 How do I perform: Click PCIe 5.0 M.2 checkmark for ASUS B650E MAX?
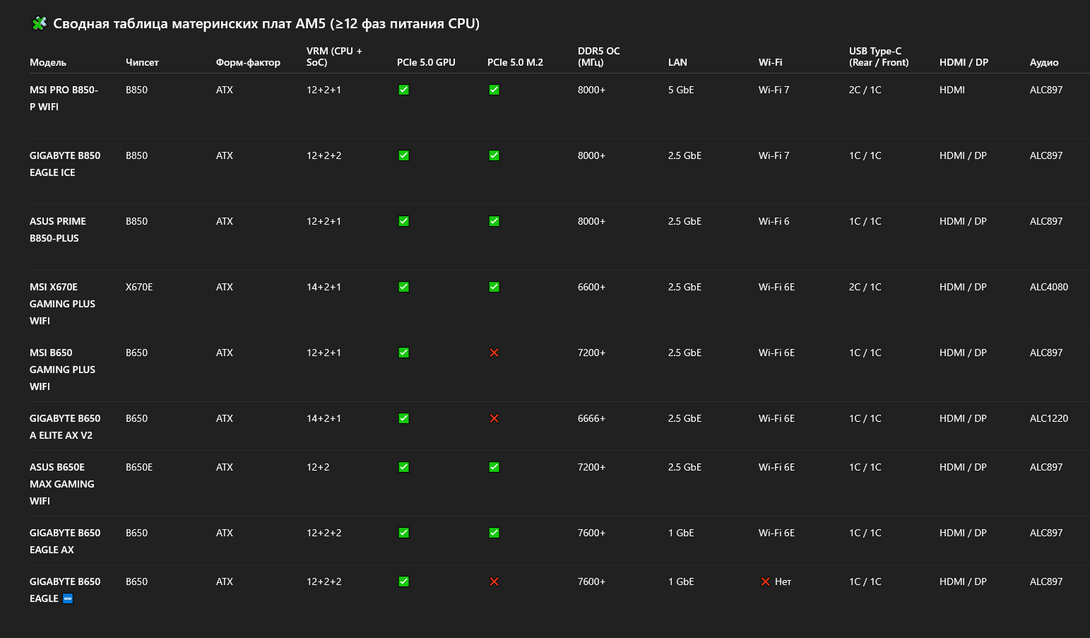click(x=494, y=467)
